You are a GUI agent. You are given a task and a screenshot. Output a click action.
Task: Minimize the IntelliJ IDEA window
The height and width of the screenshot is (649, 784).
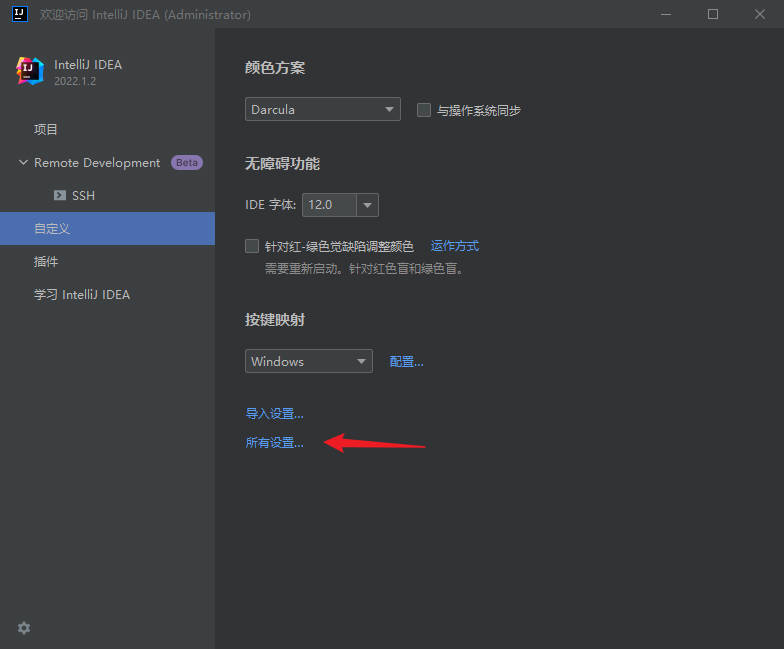(x=666, y=14)
